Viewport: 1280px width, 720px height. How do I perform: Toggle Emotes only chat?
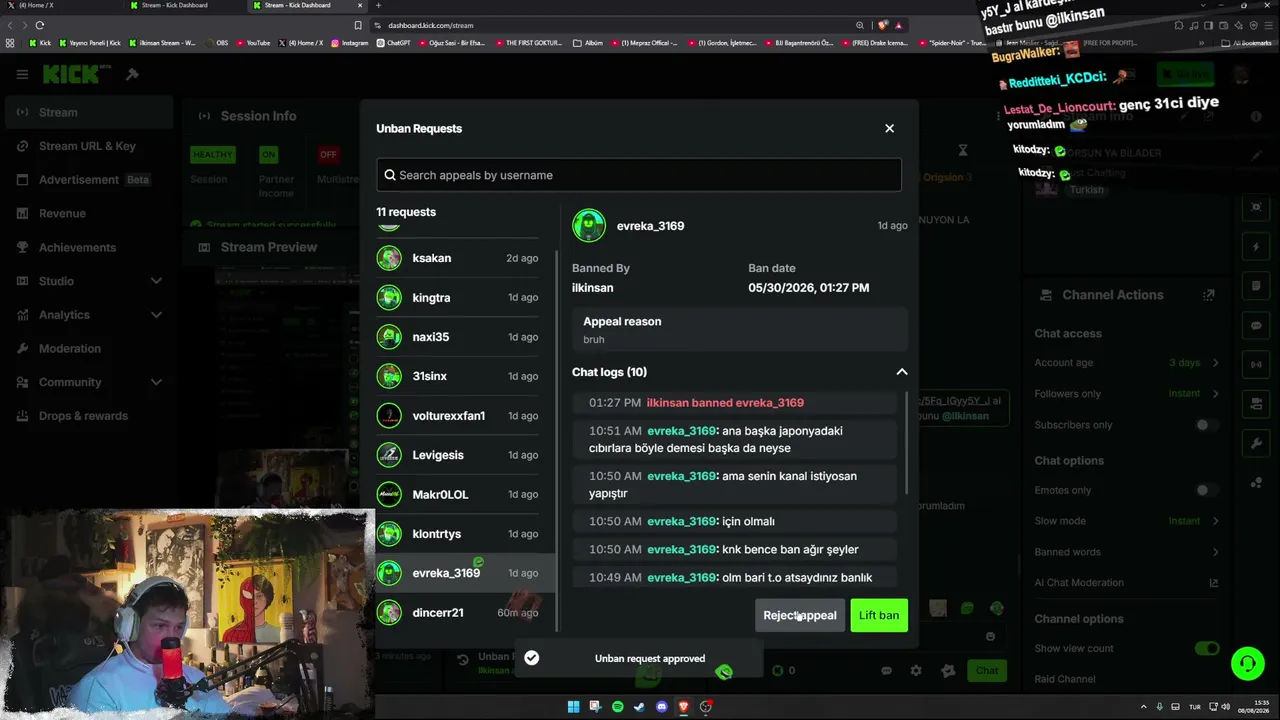1207,490
